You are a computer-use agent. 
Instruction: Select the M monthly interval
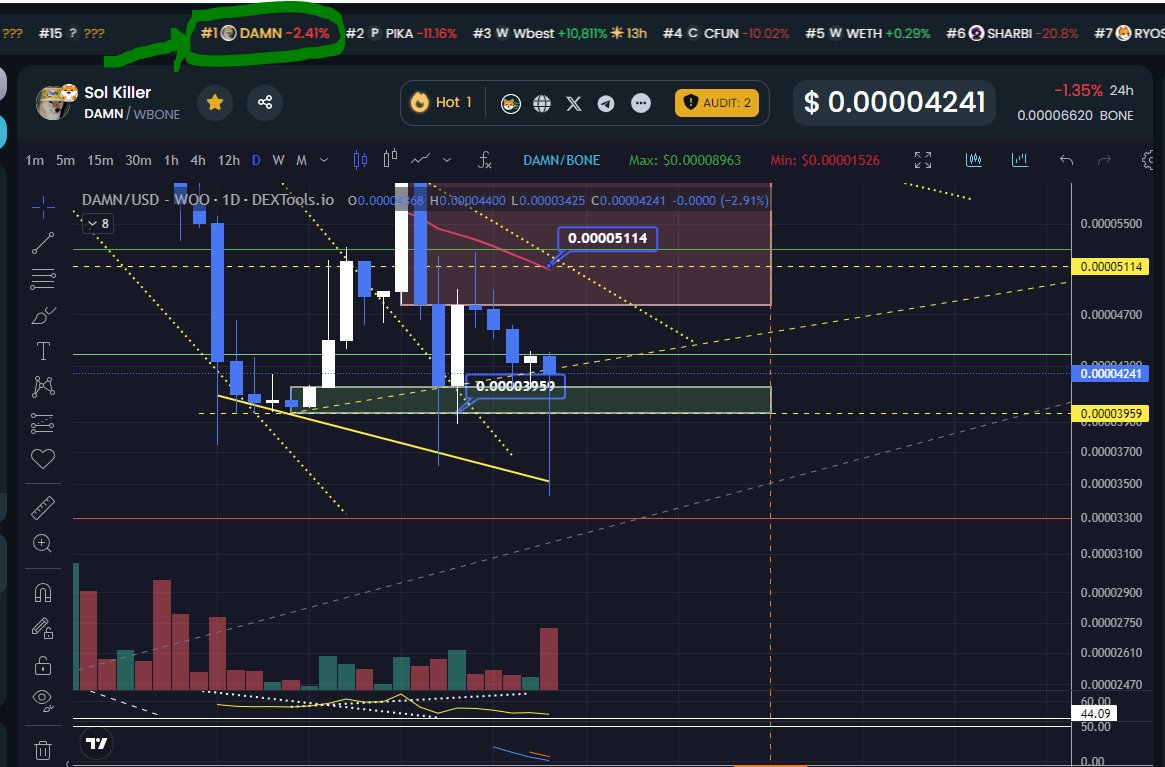coord(301,160)
